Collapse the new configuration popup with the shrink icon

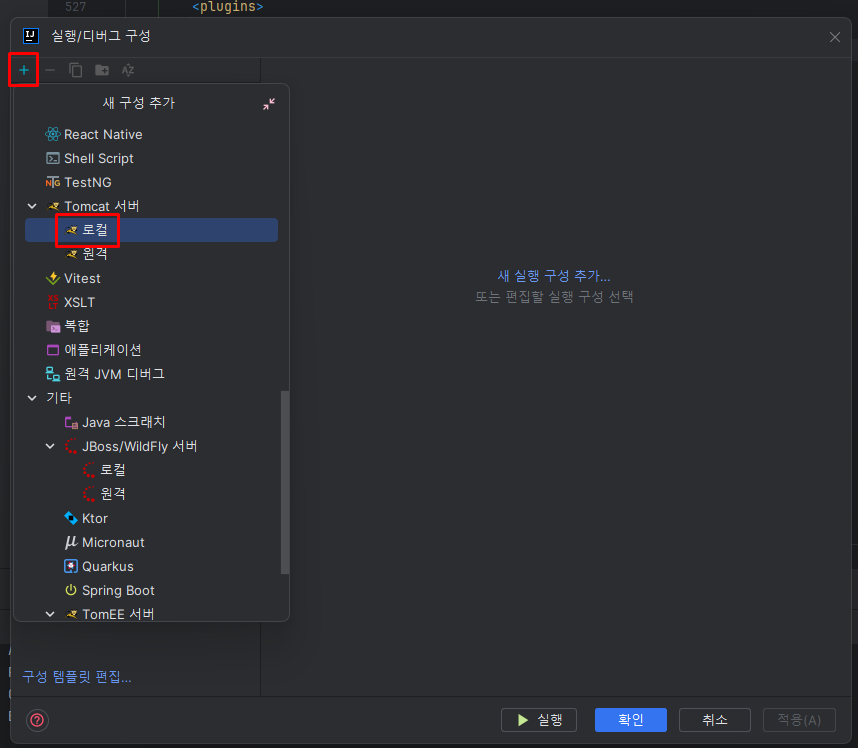point(269,103)
